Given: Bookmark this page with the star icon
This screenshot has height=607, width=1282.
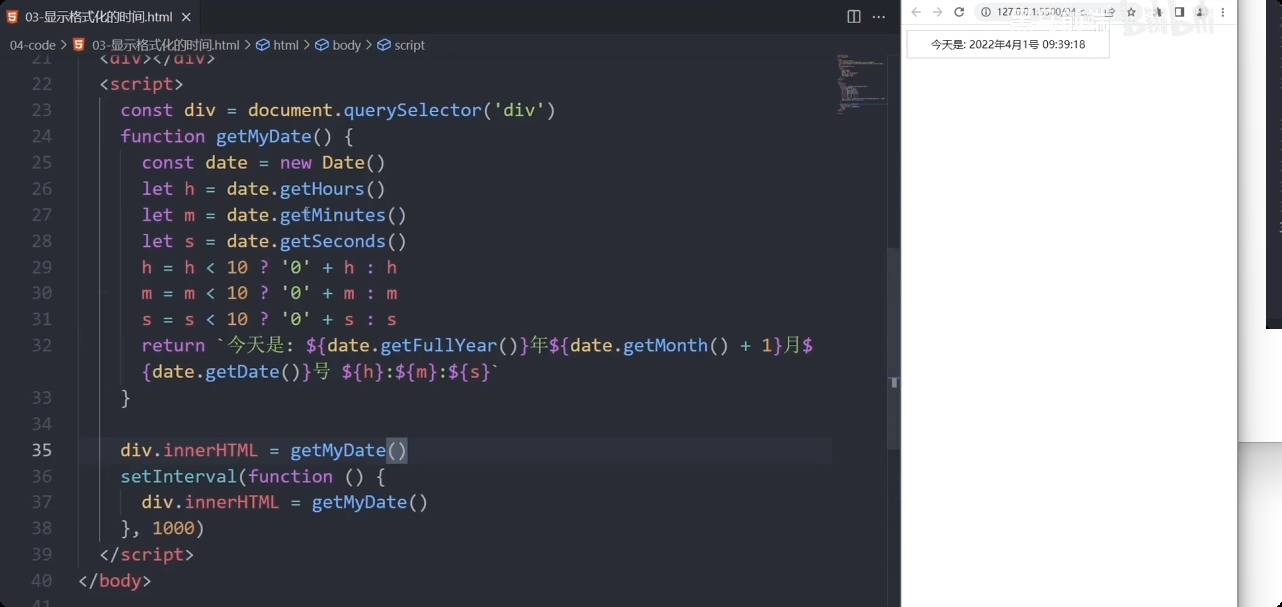Looking at the screenshot, I should pyautogui.click(x=1132, y=12).
